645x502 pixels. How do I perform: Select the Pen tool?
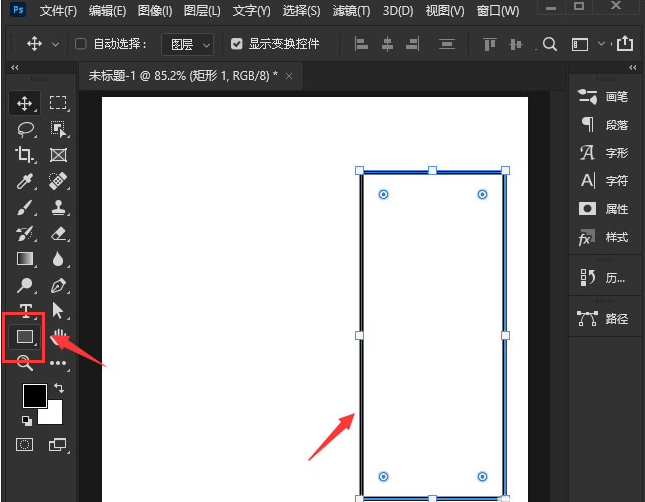(58, 285)
